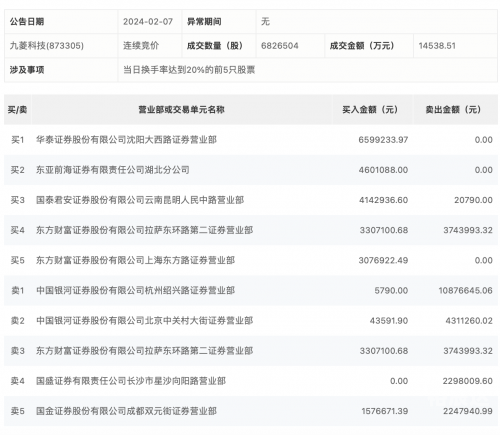The height and width of the screenshot is (435, 500).
Task: Click 中国银河证券股份有限公司杭州绍兴路证券营业部
Action: (x=135, y=291)
